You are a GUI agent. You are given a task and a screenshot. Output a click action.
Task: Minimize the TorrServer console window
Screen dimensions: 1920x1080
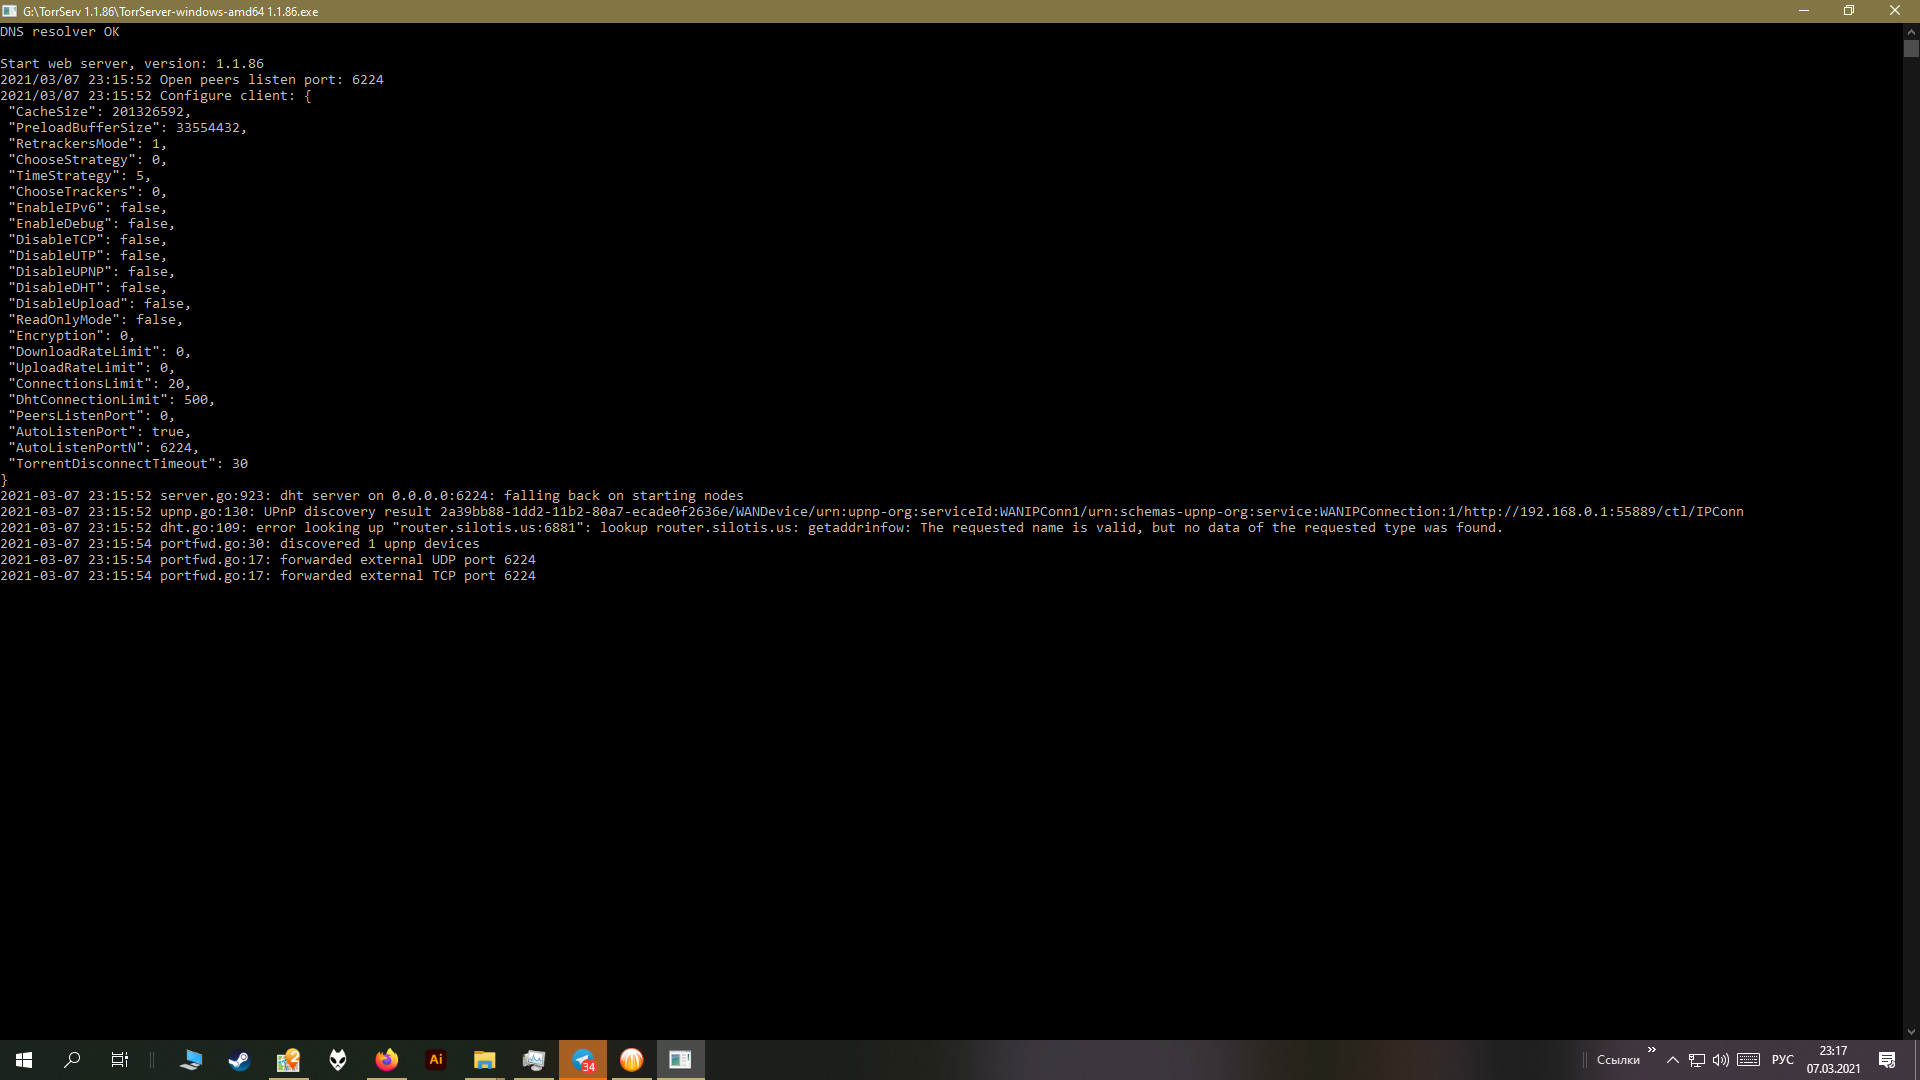click(x=1804, y=11)
